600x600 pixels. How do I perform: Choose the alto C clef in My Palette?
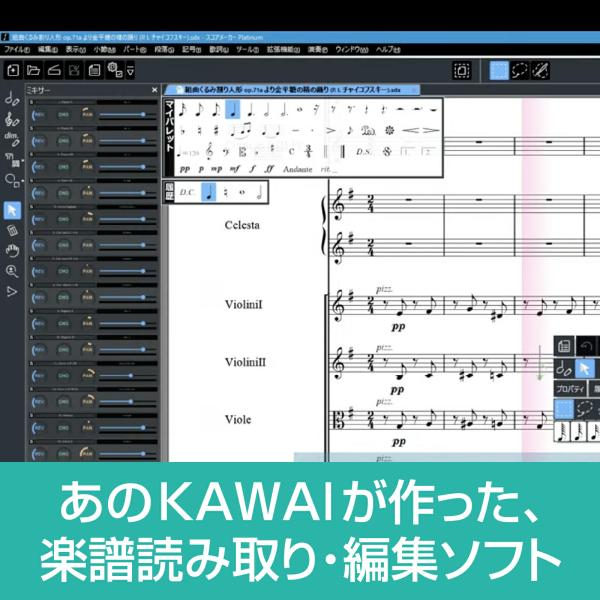click(x=242, y=152)
